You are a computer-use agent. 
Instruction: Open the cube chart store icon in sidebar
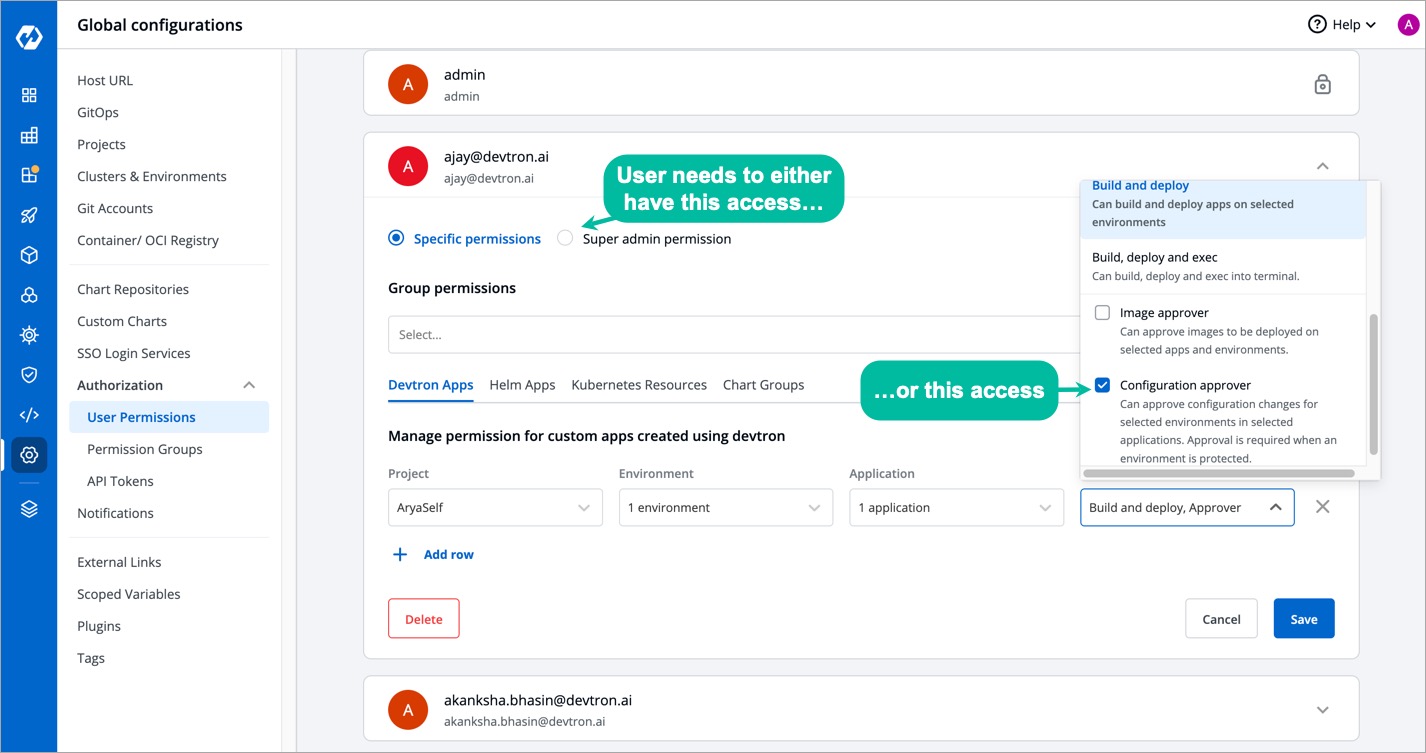click(x=29, y=255)
